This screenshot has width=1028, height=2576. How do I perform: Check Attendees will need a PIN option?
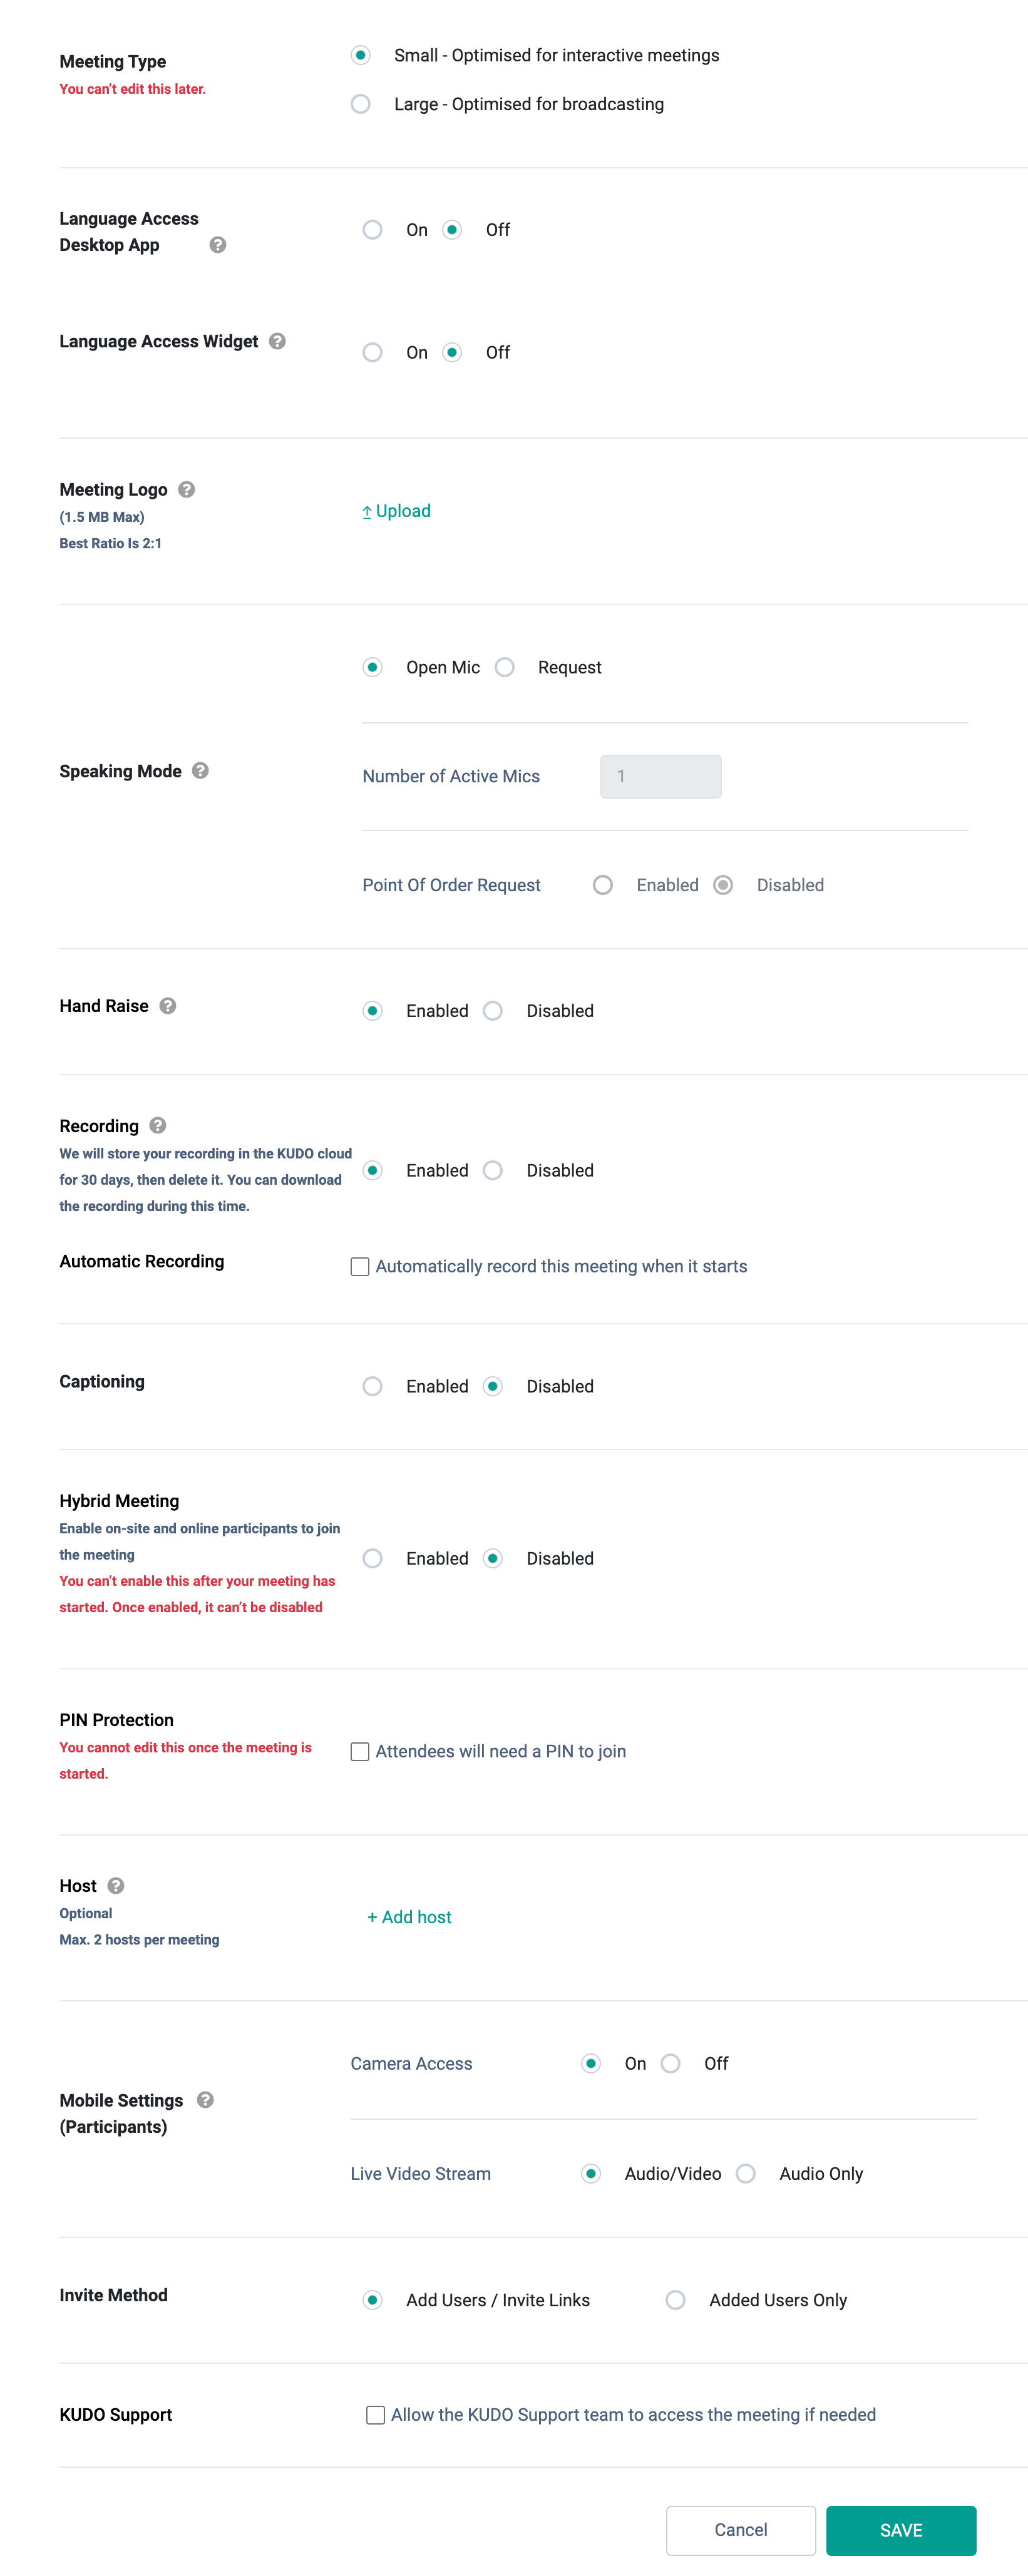360,1751
